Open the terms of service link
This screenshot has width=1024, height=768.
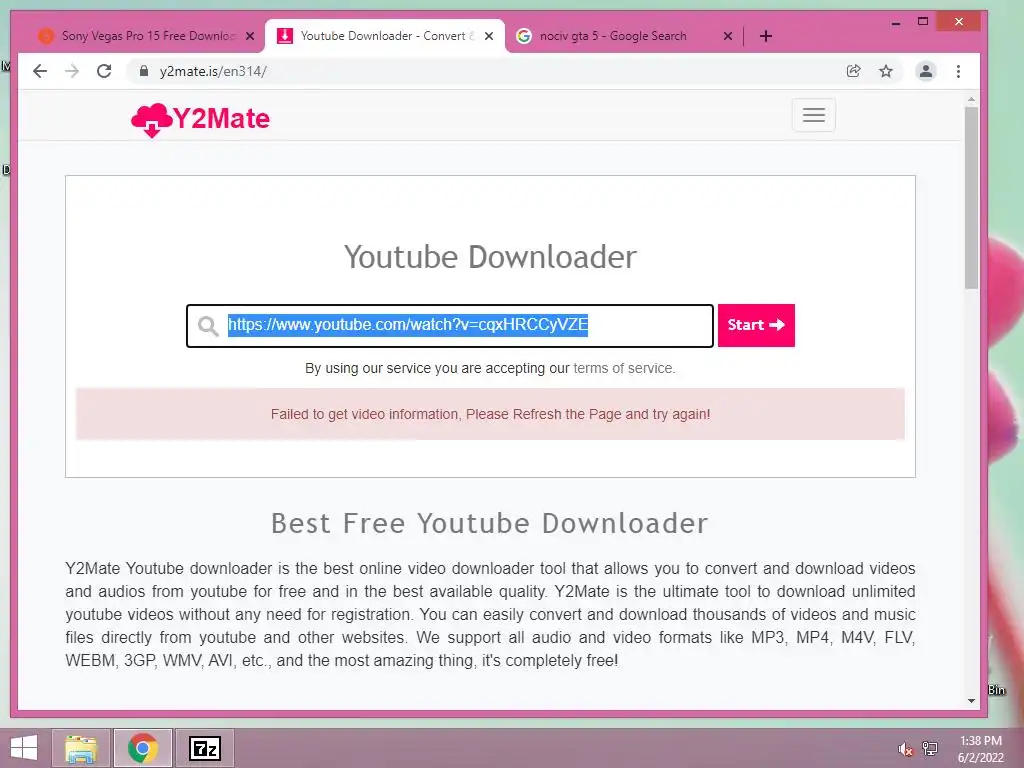(623, 368)
